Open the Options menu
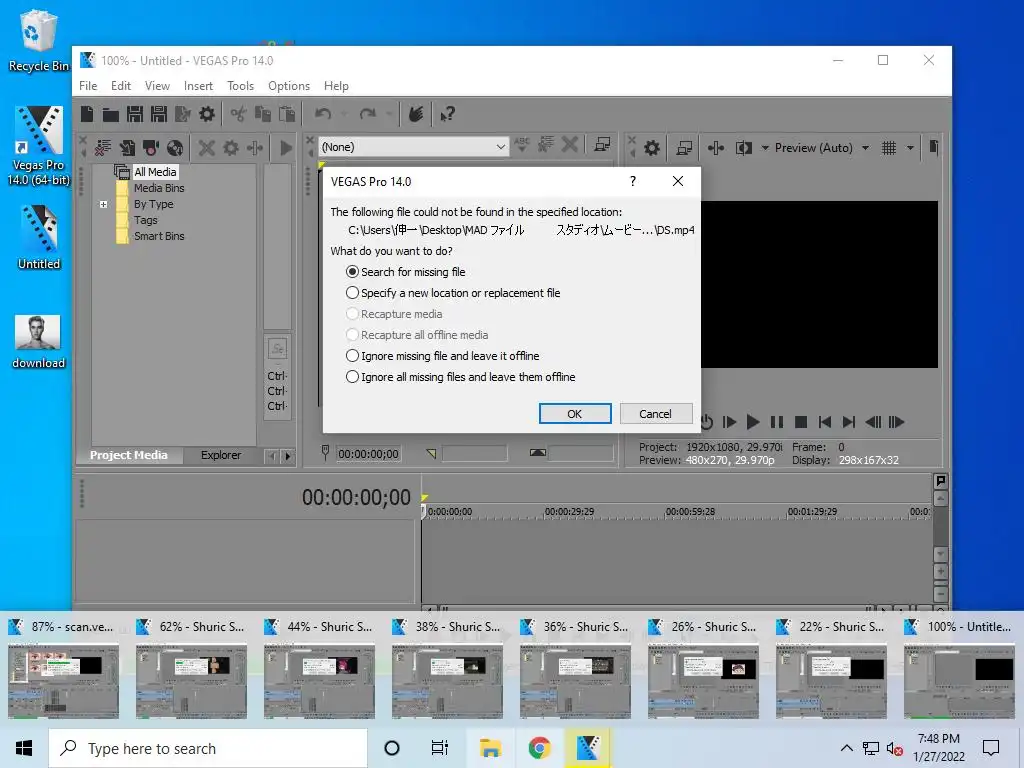1024x768 pixels. click(289, 86)
